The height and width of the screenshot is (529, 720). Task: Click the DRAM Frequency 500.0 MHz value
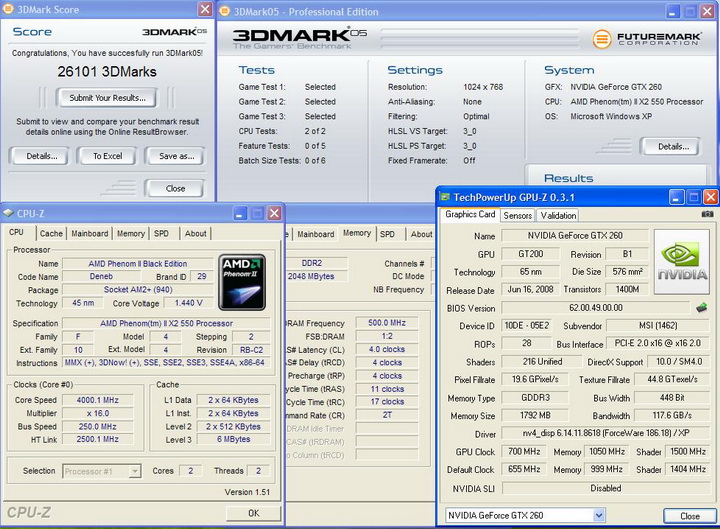[387, 323]
